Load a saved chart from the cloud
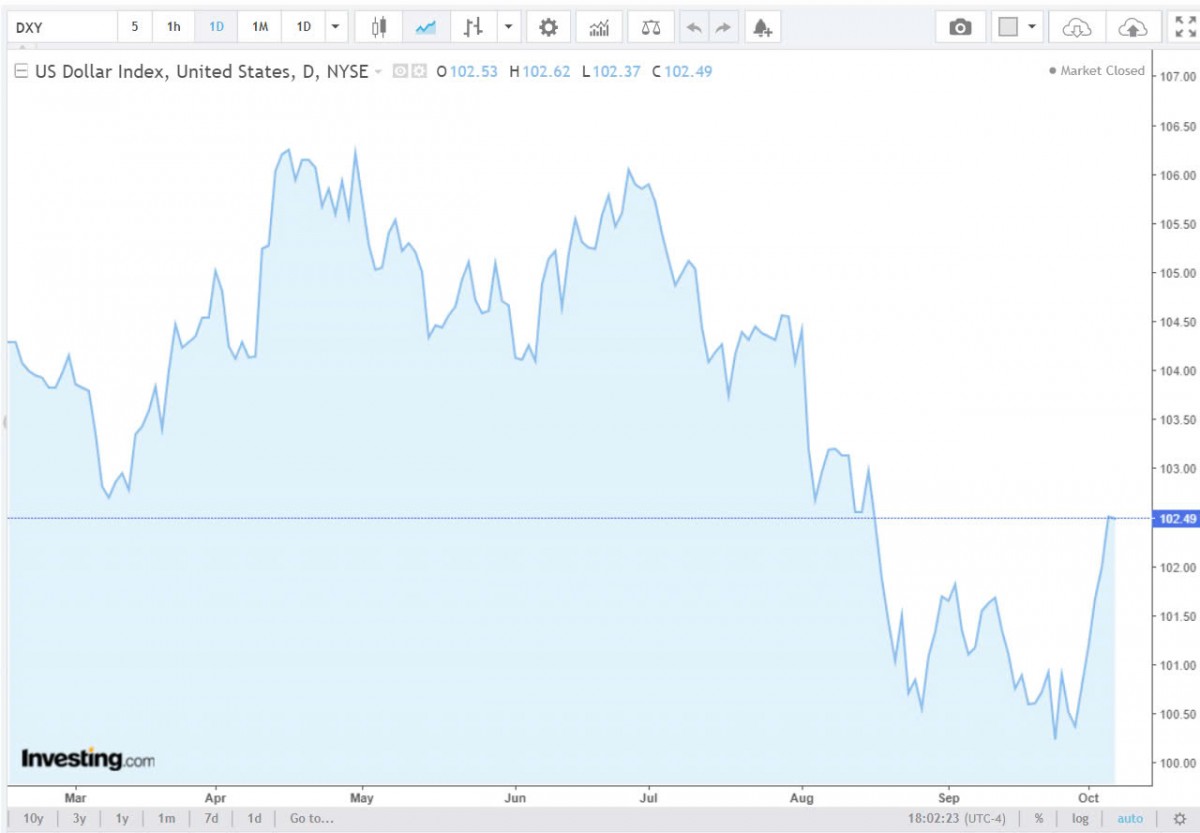This screenshot has width=1200, height=833. (1077, 27)
